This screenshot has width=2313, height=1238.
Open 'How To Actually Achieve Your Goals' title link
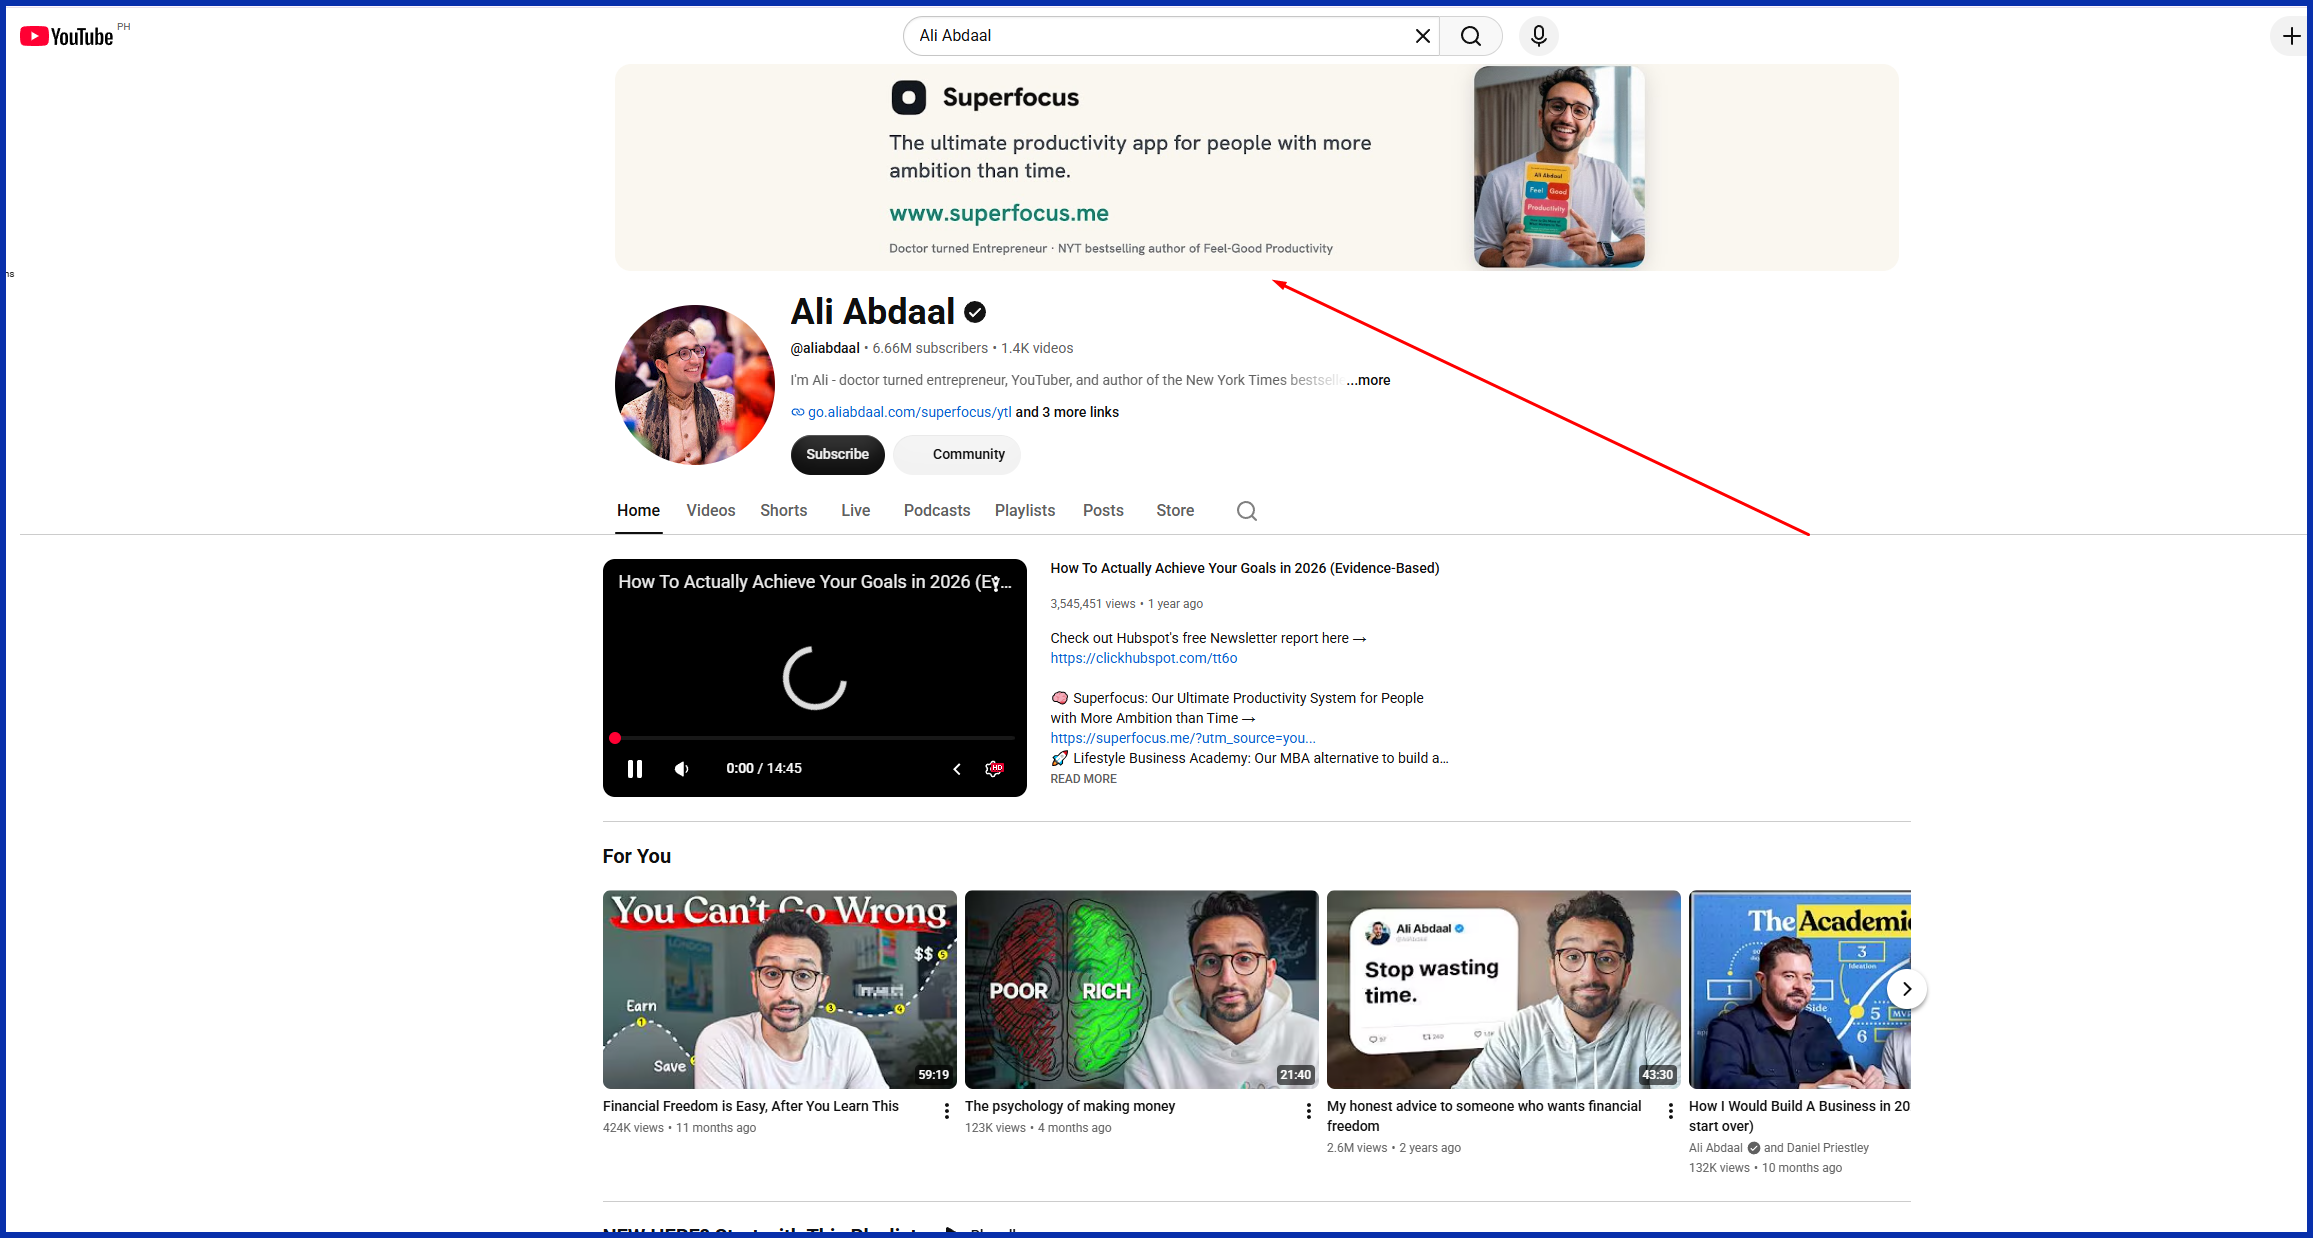click(x=1244, y=568)
